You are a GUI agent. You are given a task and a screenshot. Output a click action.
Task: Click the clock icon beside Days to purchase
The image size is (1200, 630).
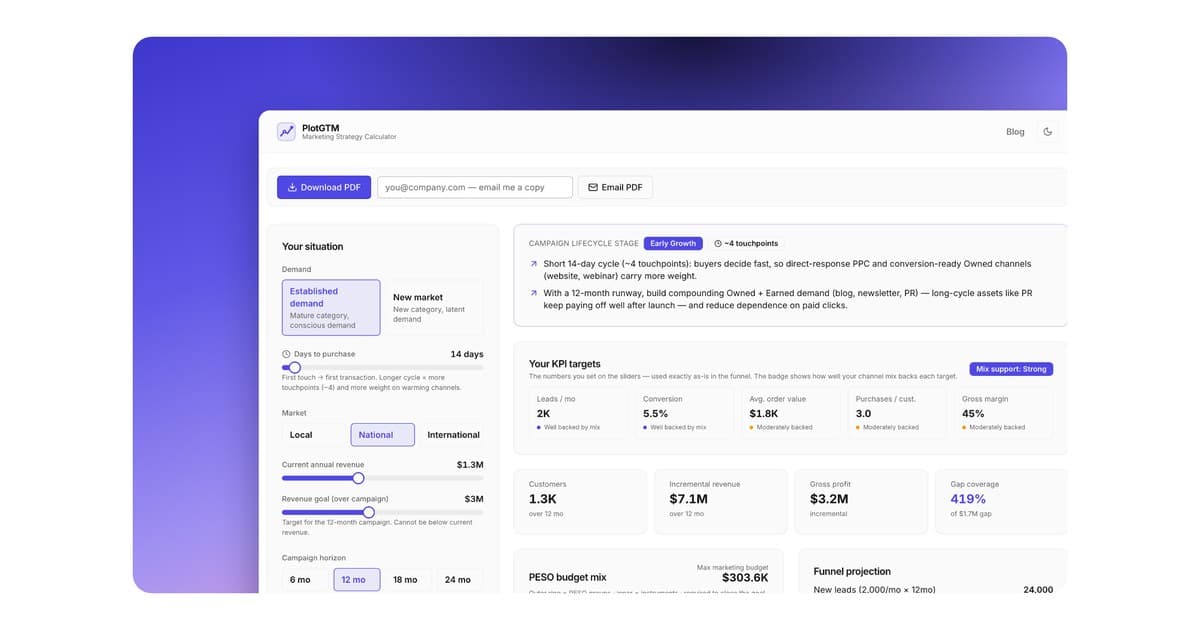(286, 354)
